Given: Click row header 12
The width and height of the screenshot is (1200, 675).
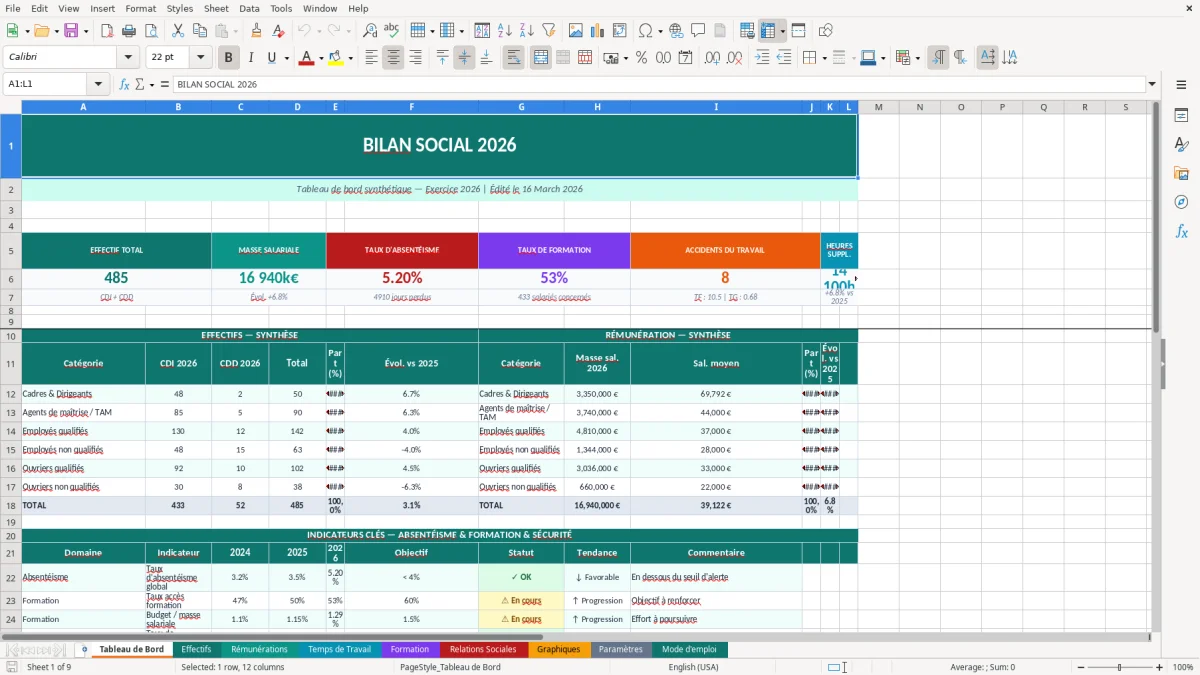Looking at the screenshot, I should 10,394.
